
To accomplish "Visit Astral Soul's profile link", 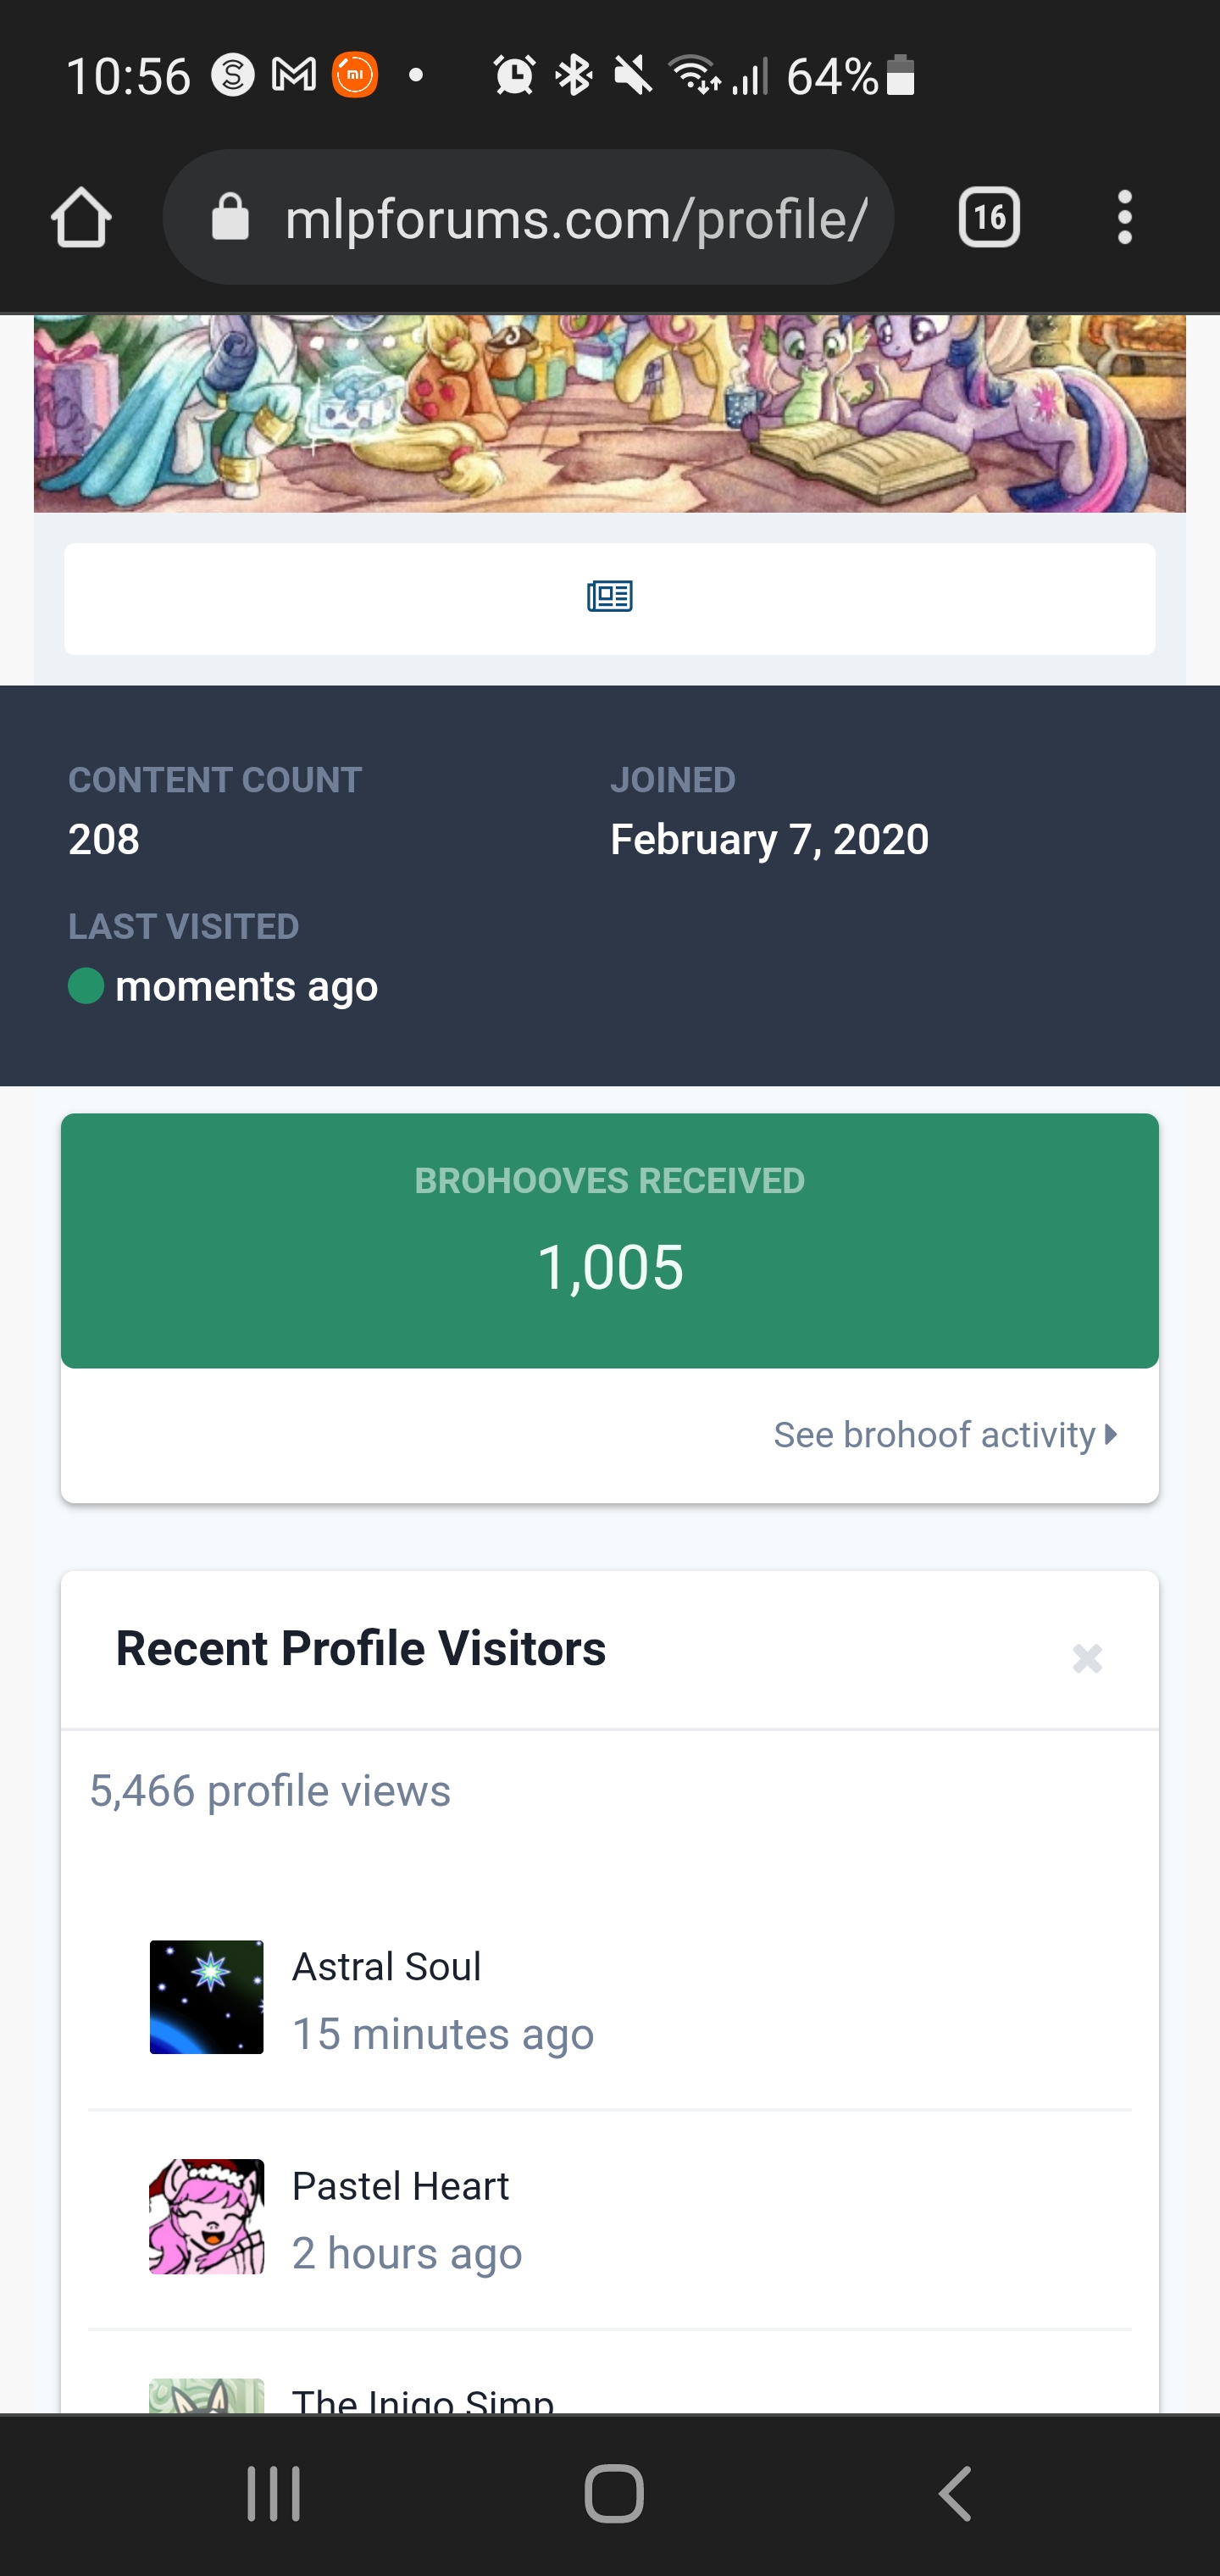I will point(386,1967).
